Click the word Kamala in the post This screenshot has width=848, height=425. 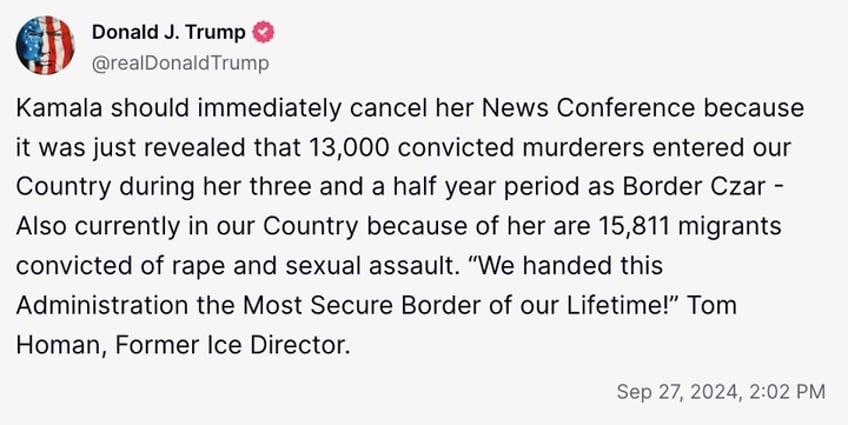click(x=59, y=109)
